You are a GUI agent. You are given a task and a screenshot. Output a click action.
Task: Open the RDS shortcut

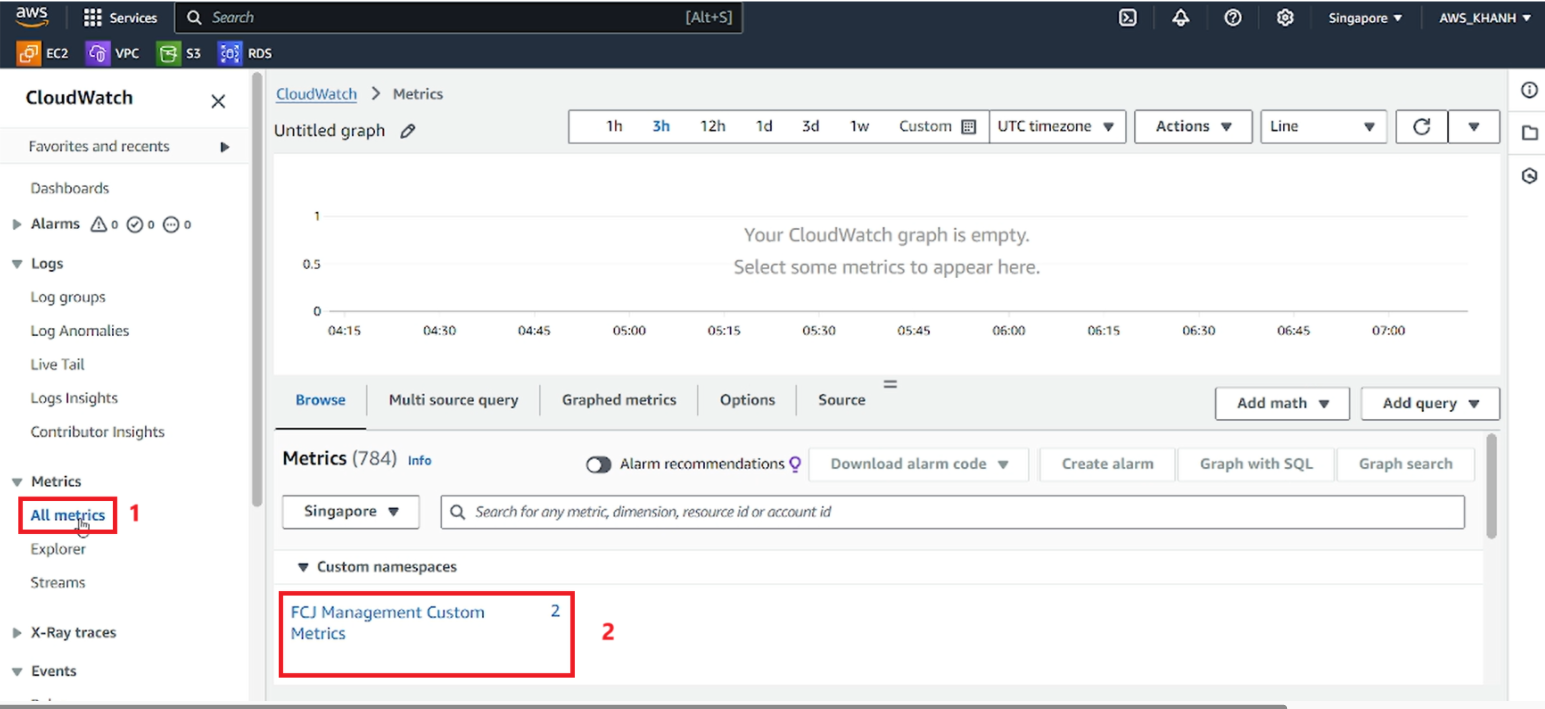click(x=245, y=53)
